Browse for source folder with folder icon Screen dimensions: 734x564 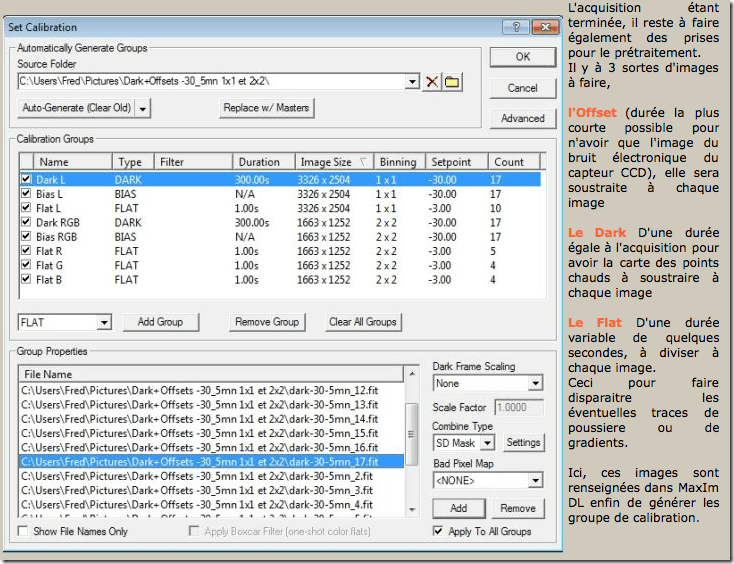click(452, 82)
